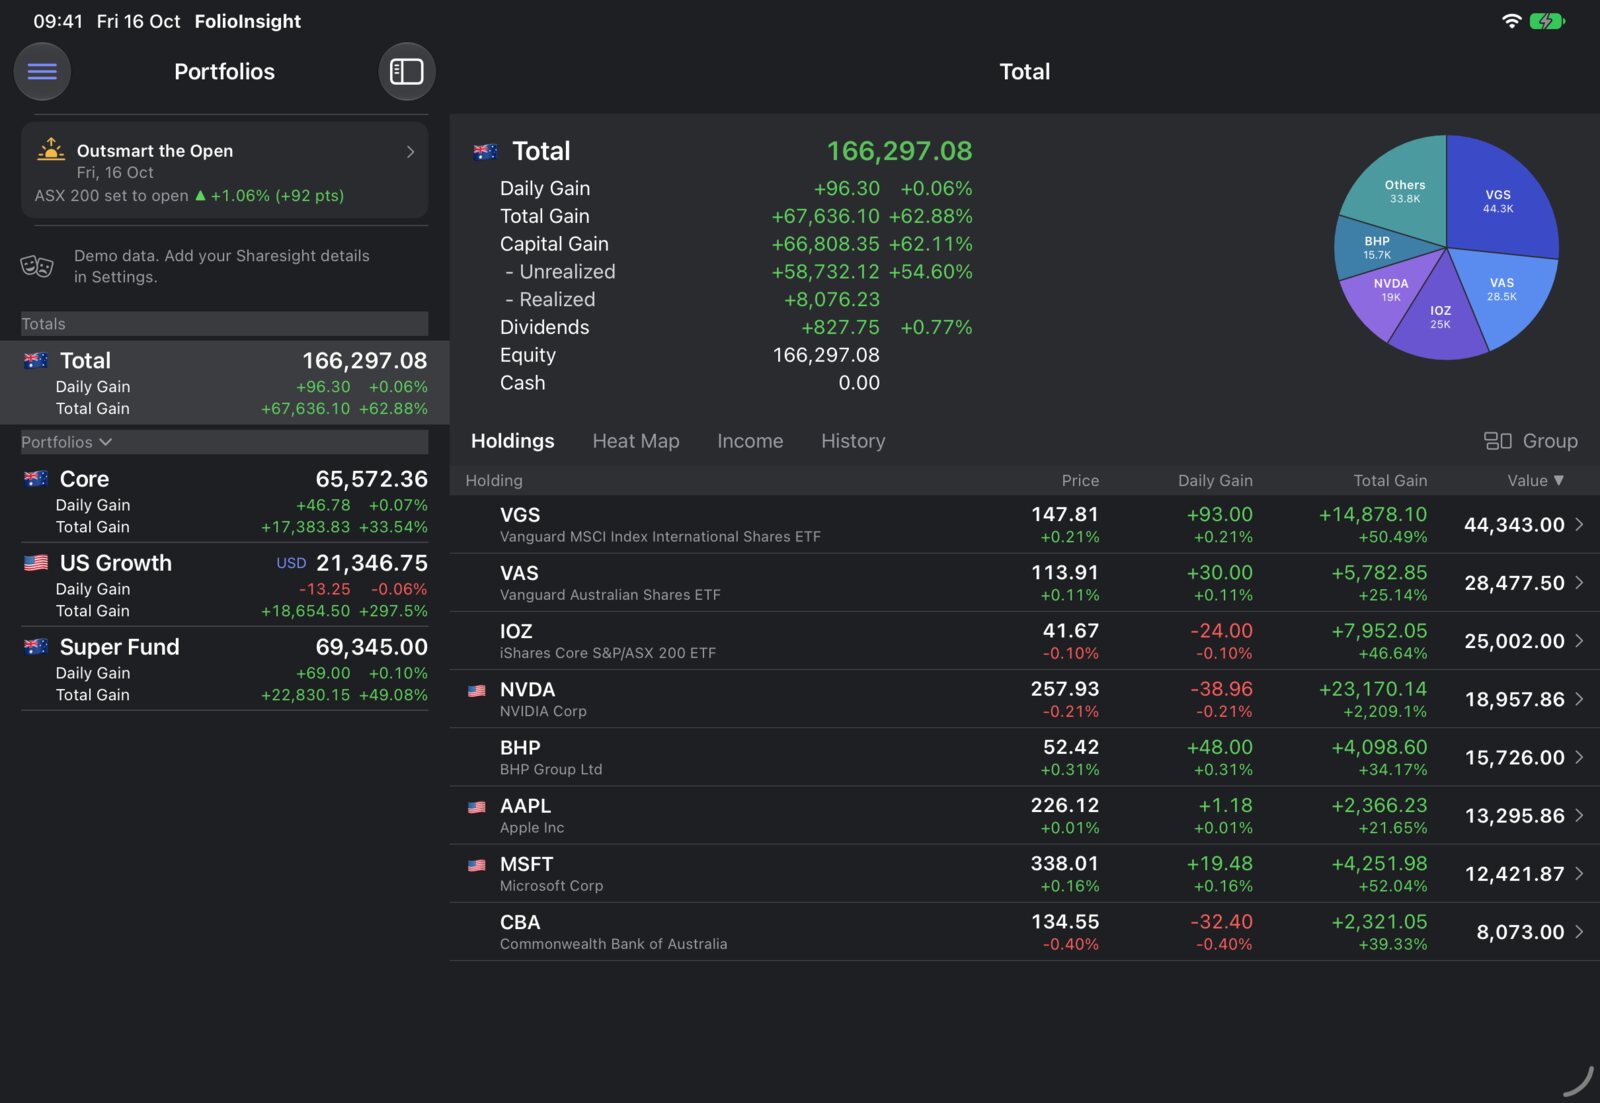Click the theater masks demo data icon

click(x=37, y=266)
